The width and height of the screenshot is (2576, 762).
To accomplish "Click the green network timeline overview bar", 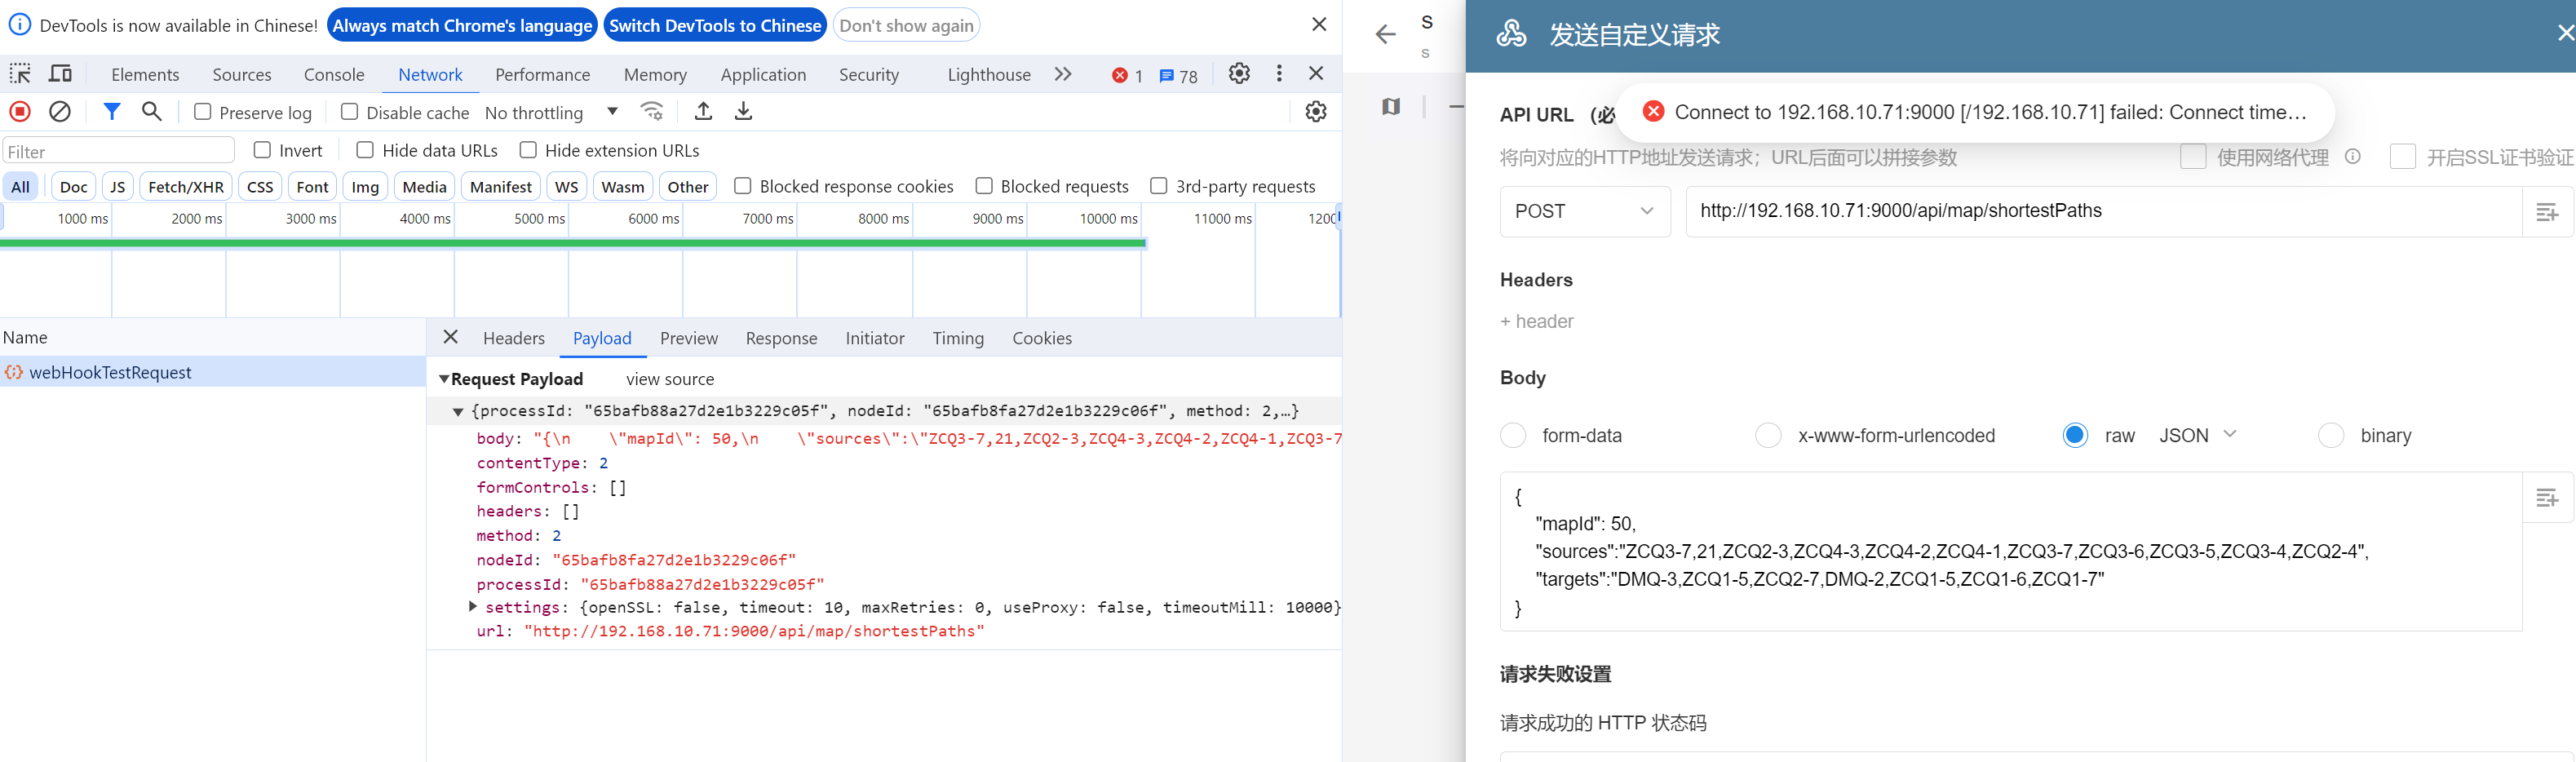I will (x=572, y=243).
